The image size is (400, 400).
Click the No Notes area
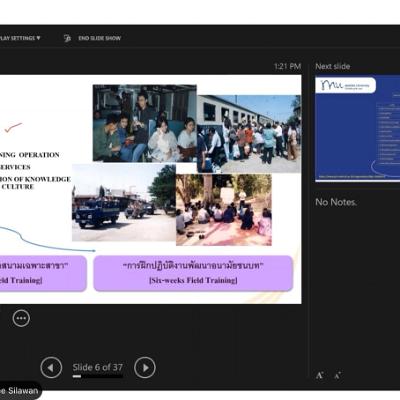(336, 202)
